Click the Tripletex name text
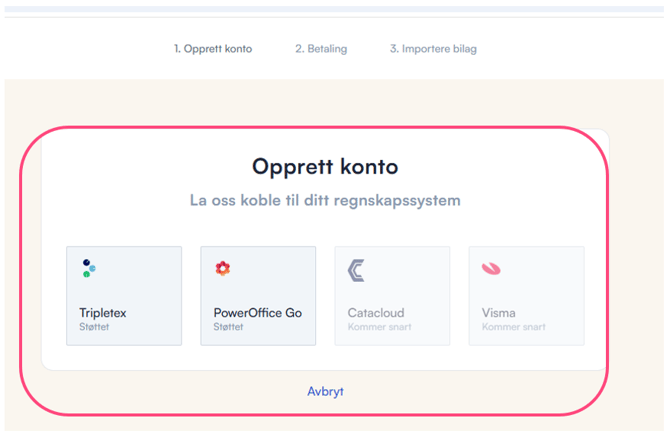Image resolution: width=670 pixels, height=434 pixels. click(103, 313)
